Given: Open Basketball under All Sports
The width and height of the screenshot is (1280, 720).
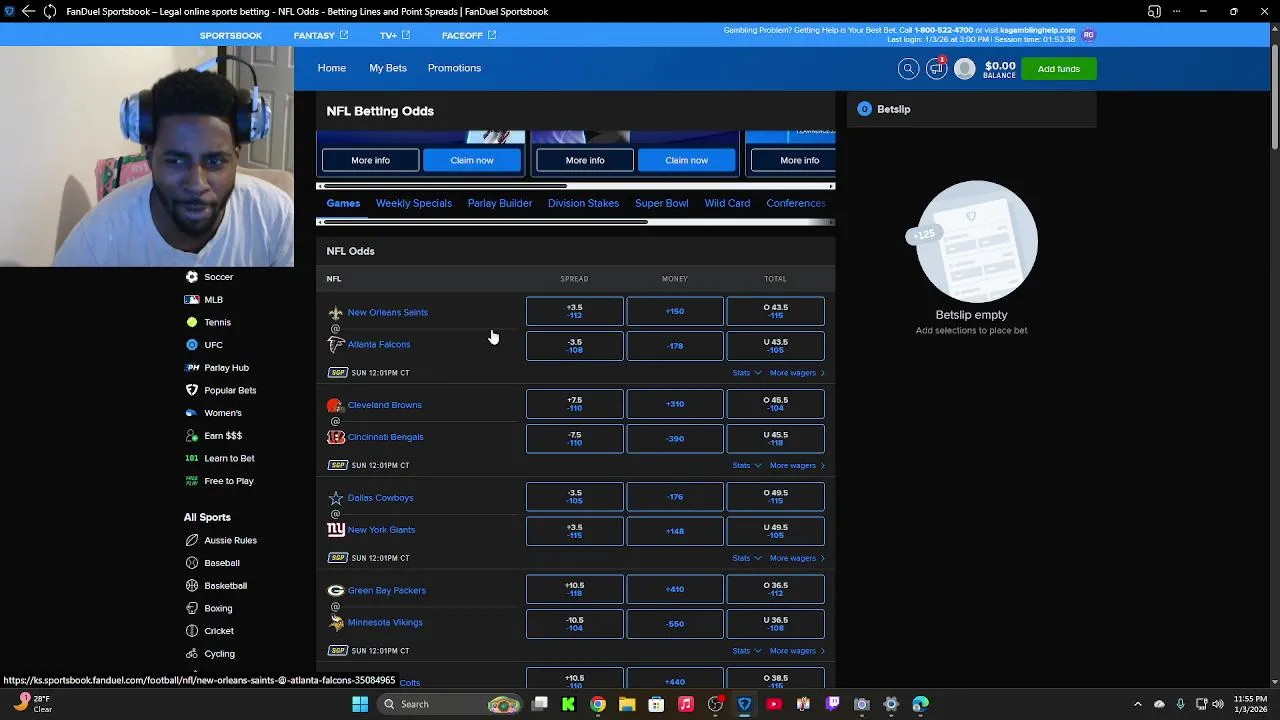Looking at the screenshot, I should click(x=216, y=586).
